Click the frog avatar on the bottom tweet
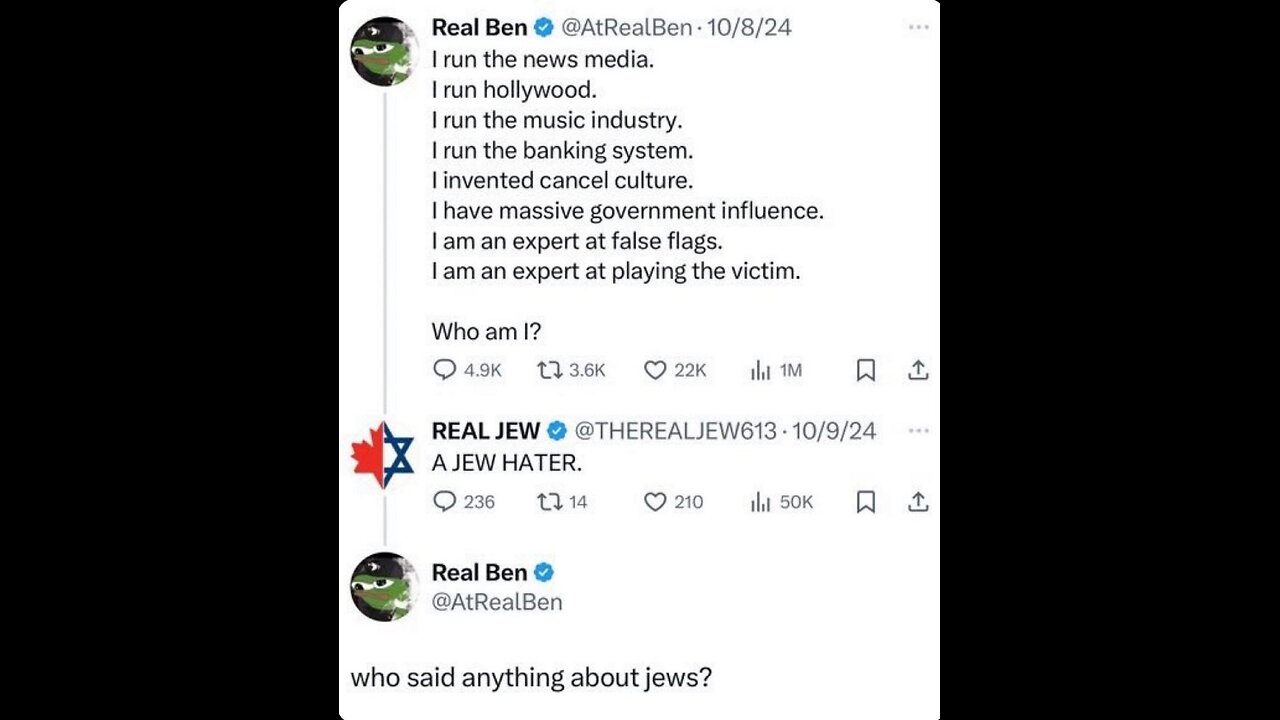This screenshot has width=1280, height=720. [383, 587]
